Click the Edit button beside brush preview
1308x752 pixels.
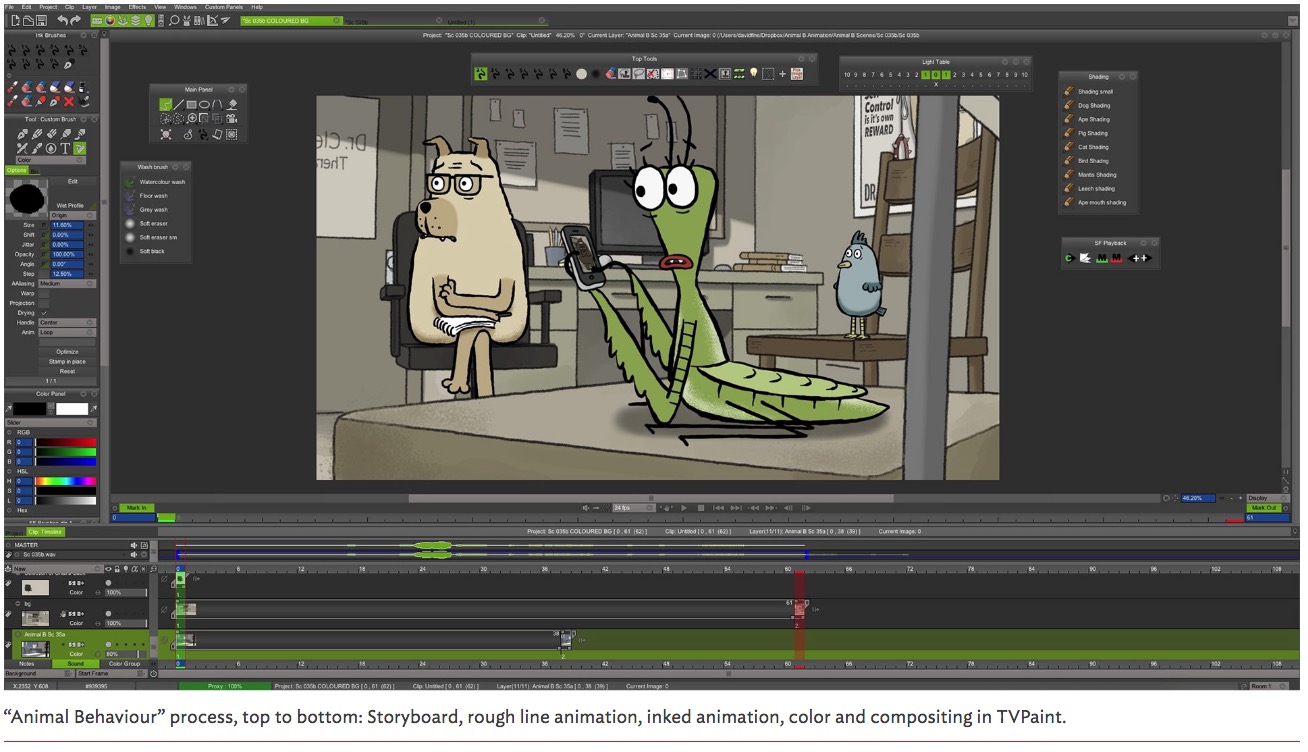[x=73, y=182]
